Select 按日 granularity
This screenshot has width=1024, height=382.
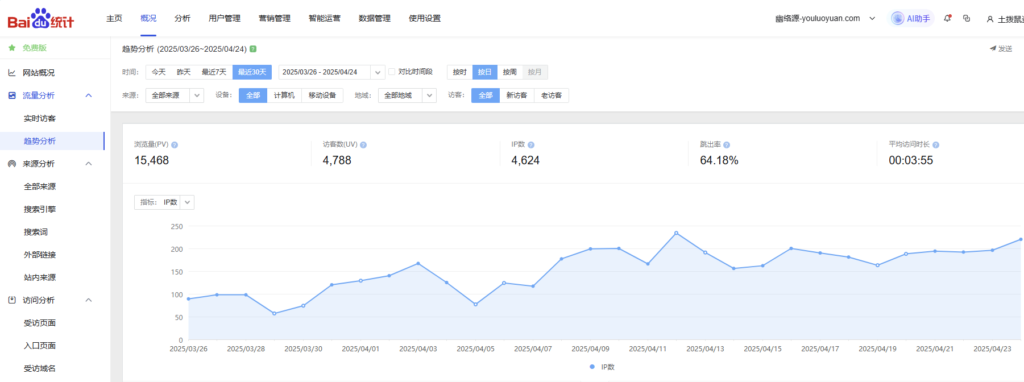[485, 72]
